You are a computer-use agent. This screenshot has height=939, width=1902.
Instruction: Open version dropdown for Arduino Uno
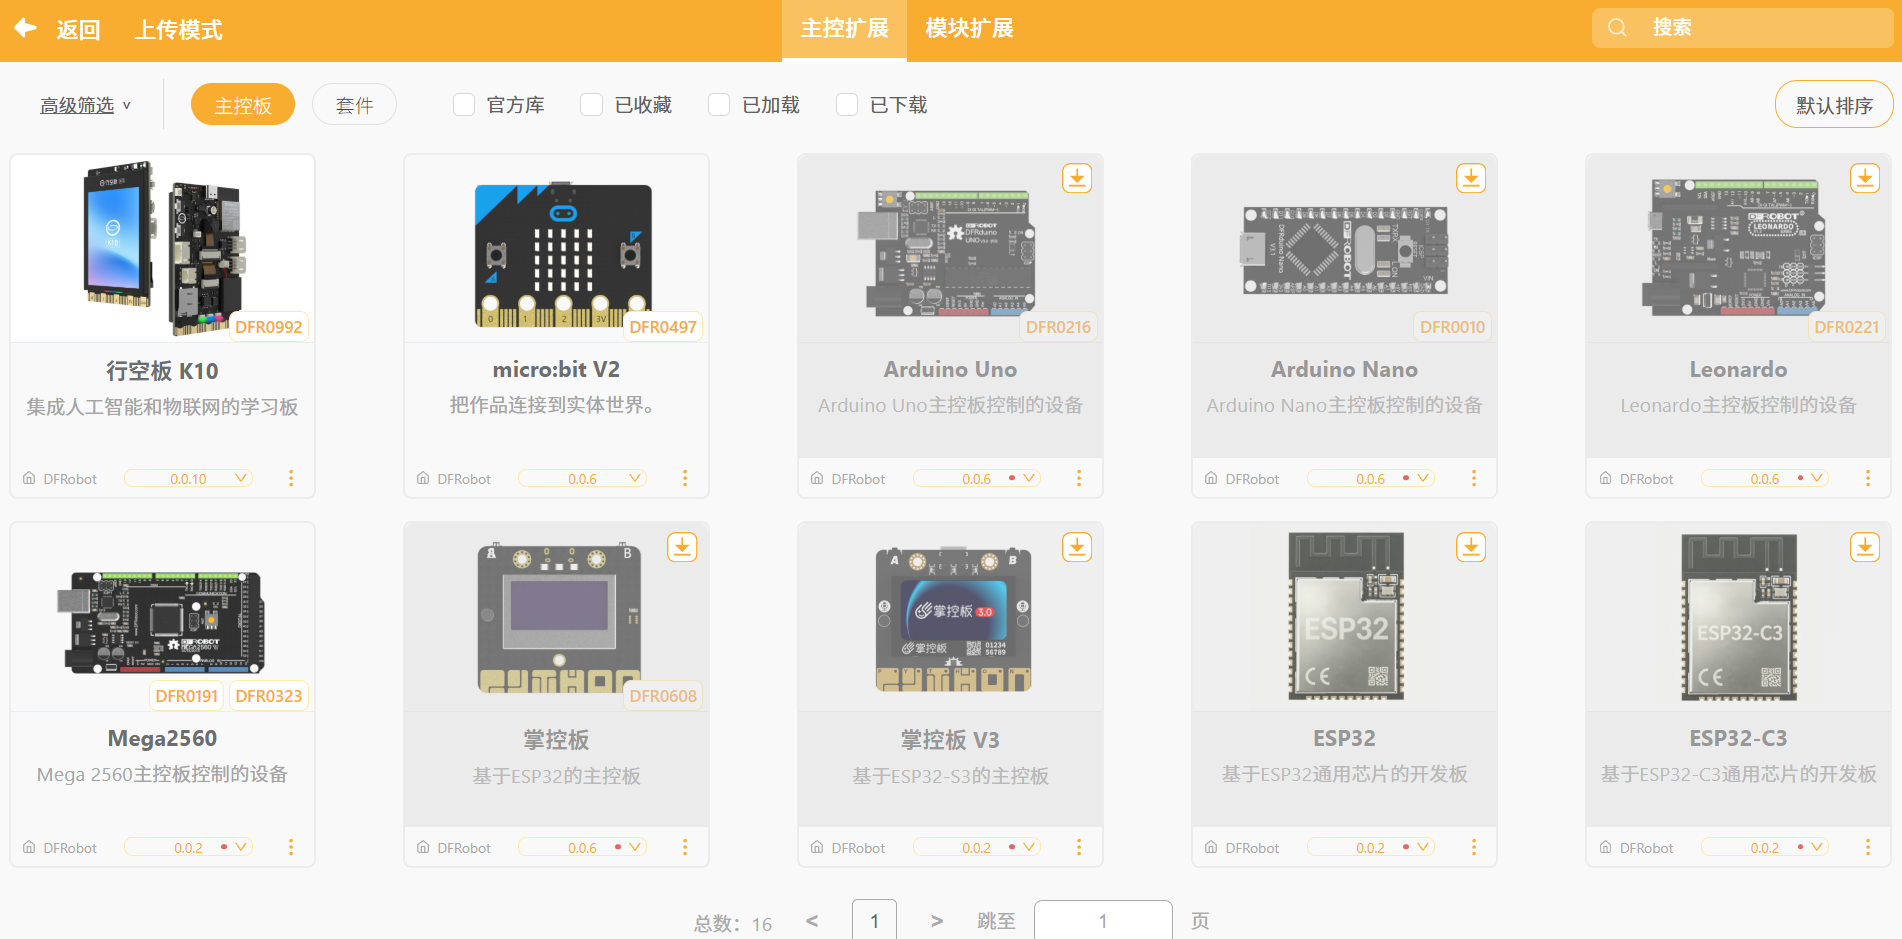point(977,478)
